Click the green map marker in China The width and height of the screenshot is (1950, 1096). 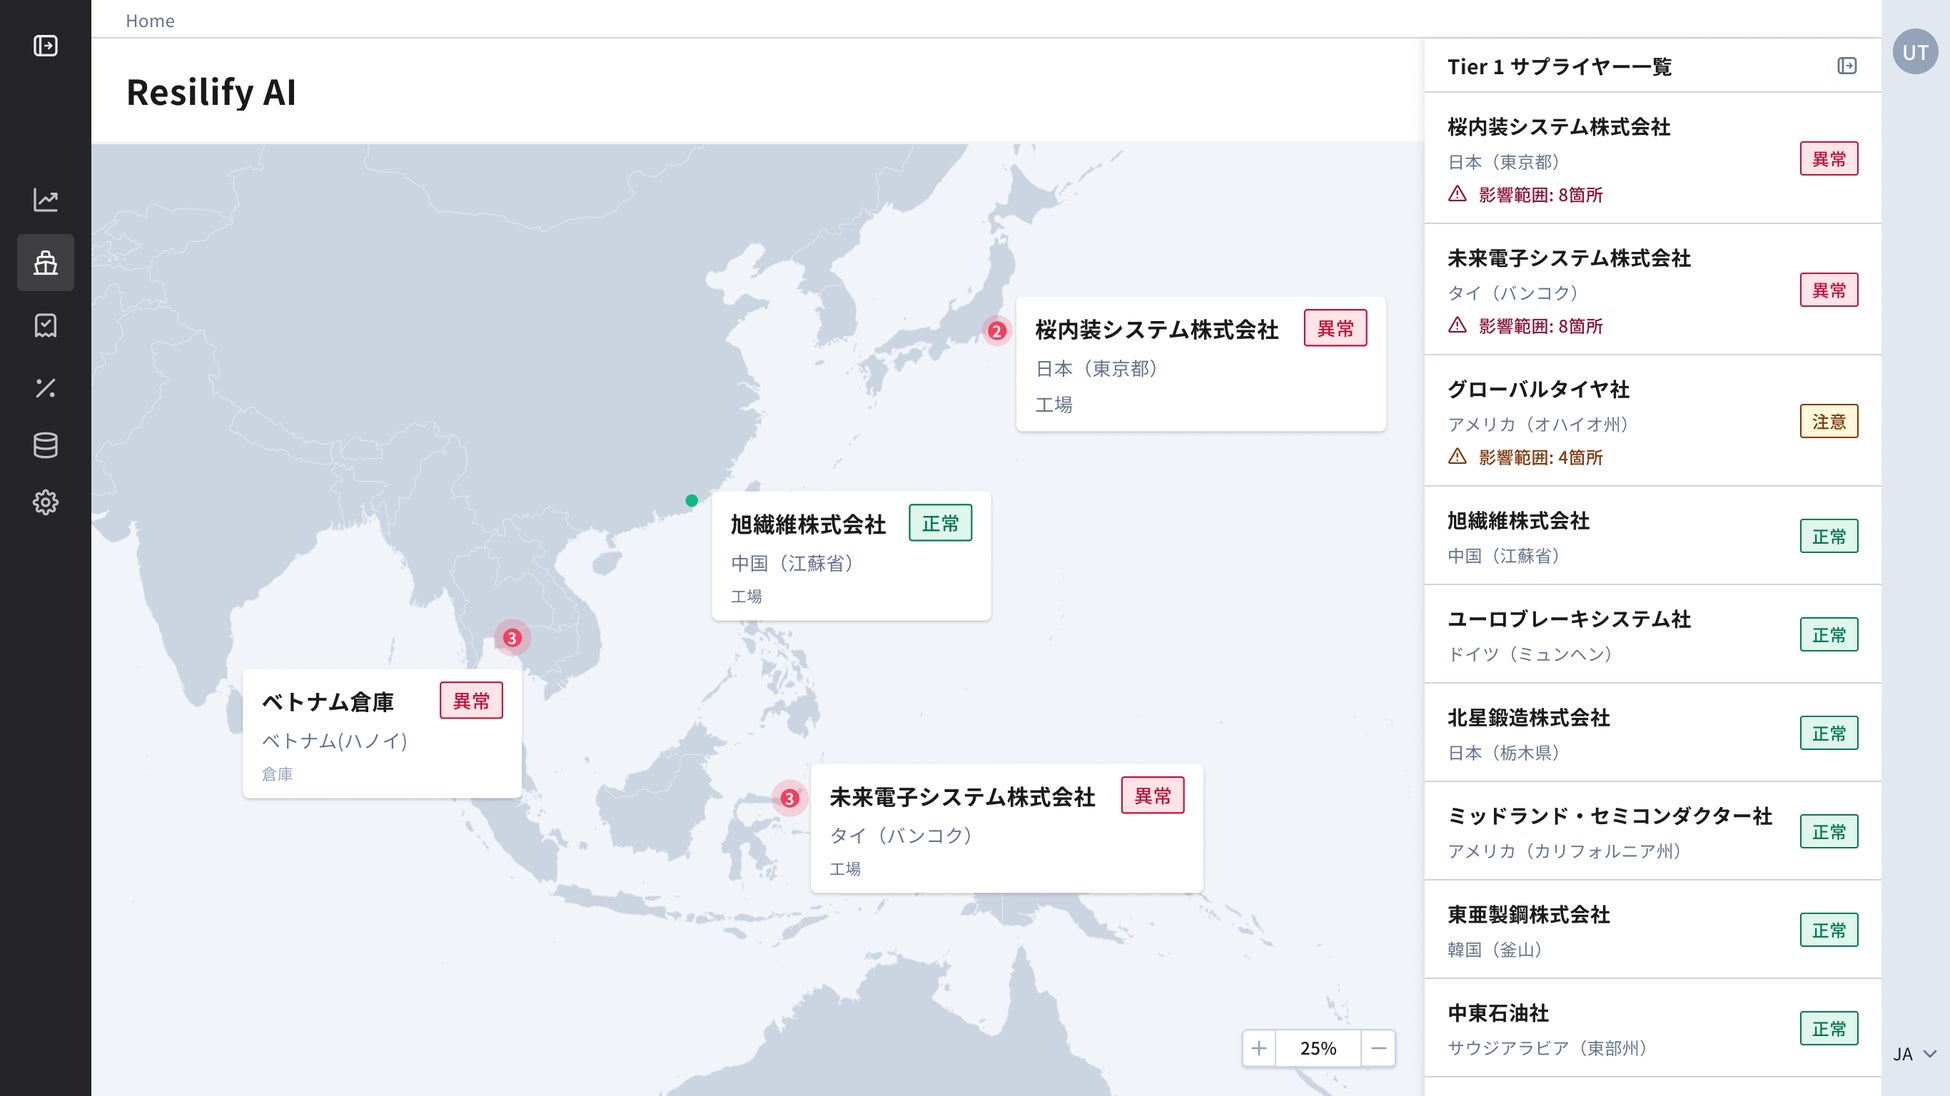tap(691, 500)
